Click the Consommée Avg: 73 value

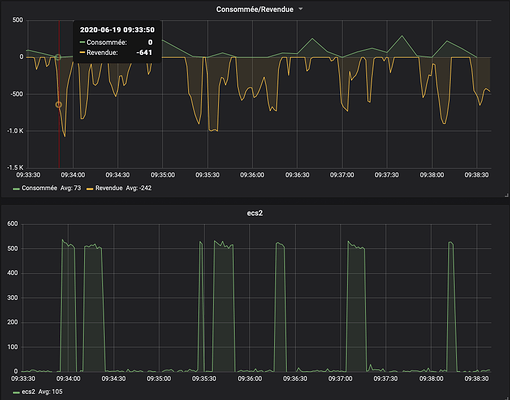point(71,188)
